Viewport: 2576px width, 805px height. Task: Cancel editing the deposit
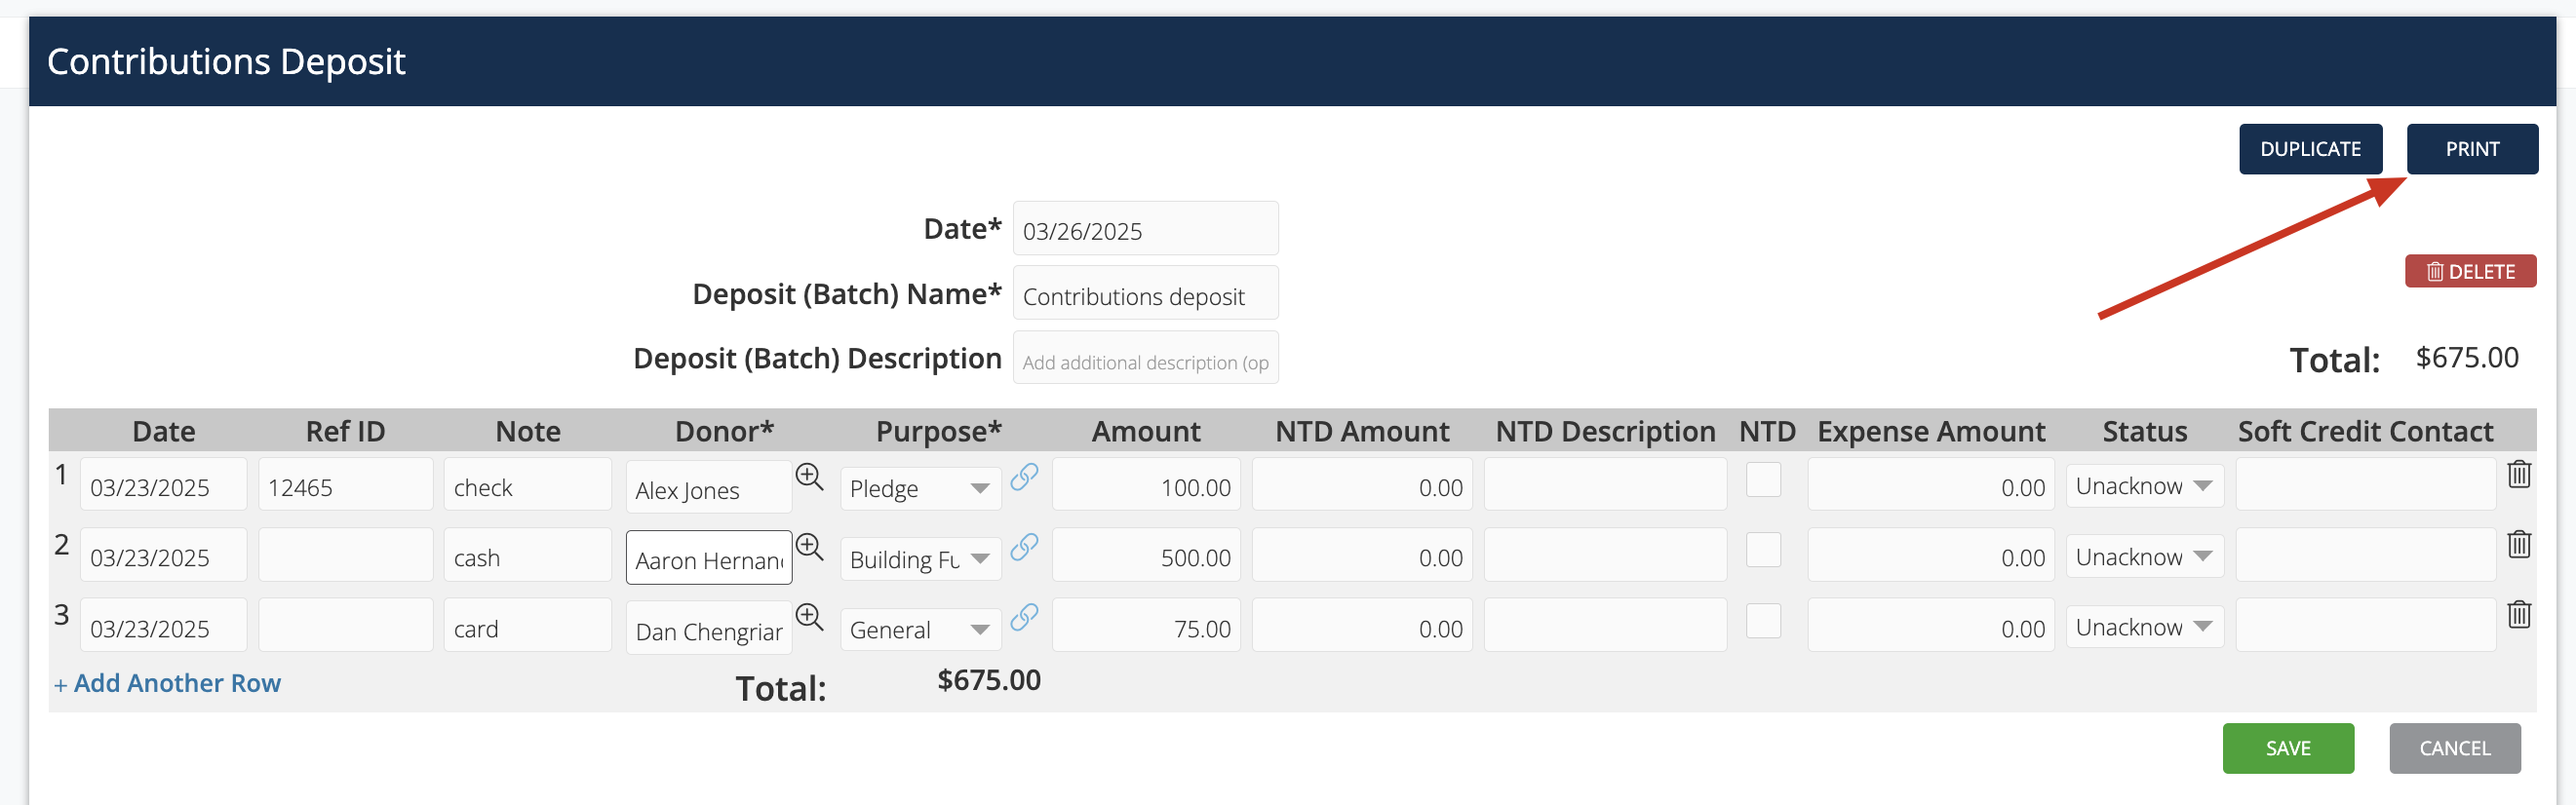click(x=2455, y=748)
